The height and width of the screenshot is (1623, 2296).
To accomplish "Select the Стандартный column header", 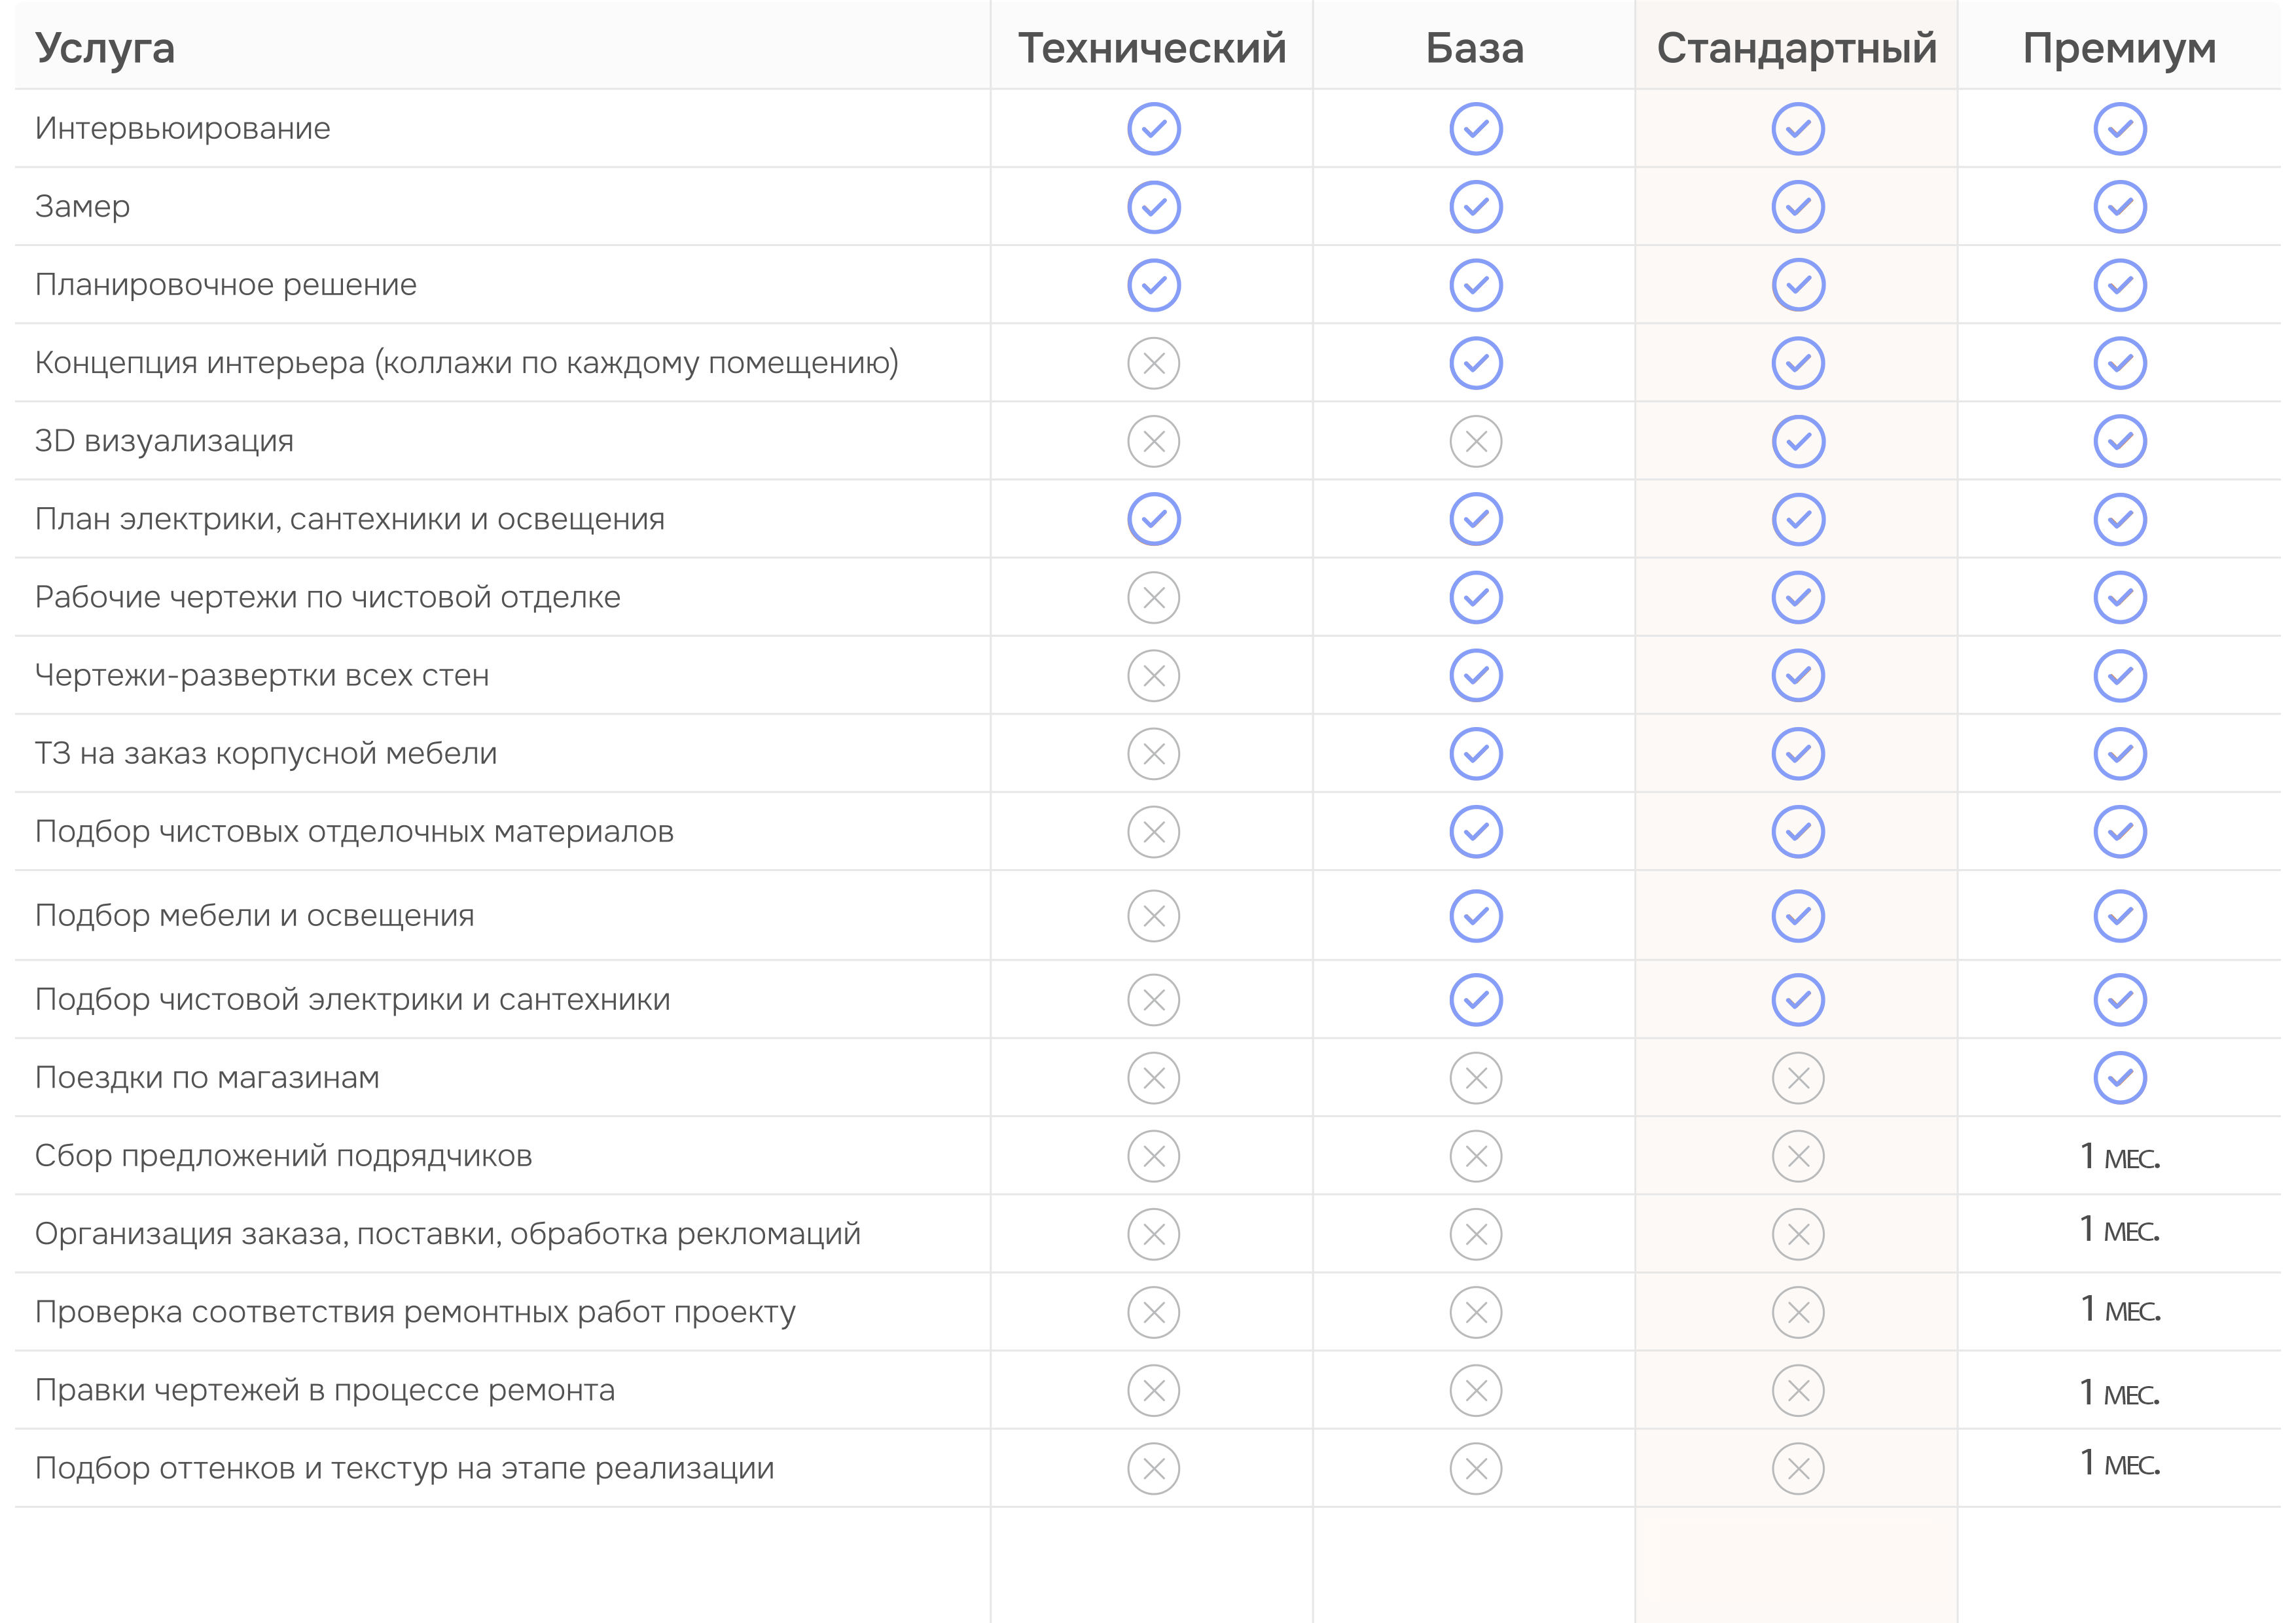I will pos(1797,49).
